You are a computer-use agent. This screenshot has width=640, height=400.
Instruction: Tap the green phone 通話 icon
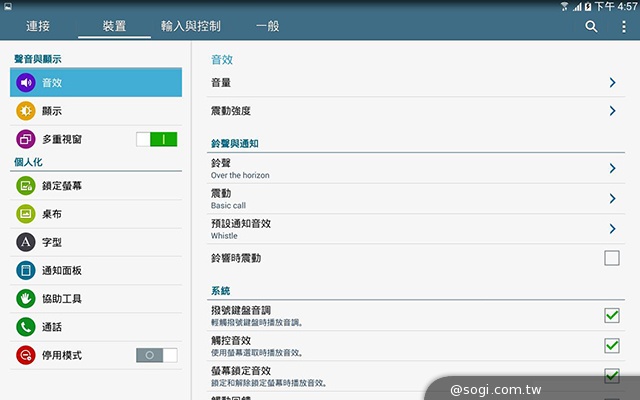[26, 327]
